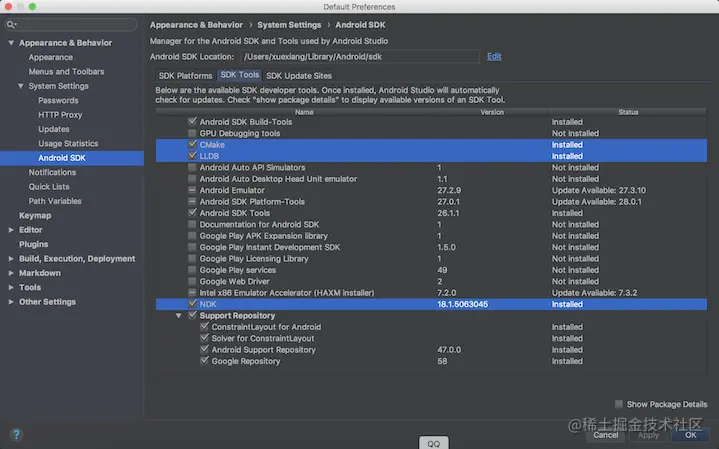Viewport: 719px width, 449px height.
Task: Uncheck the CMake checkbox
Action: click(x=192, y=144)
